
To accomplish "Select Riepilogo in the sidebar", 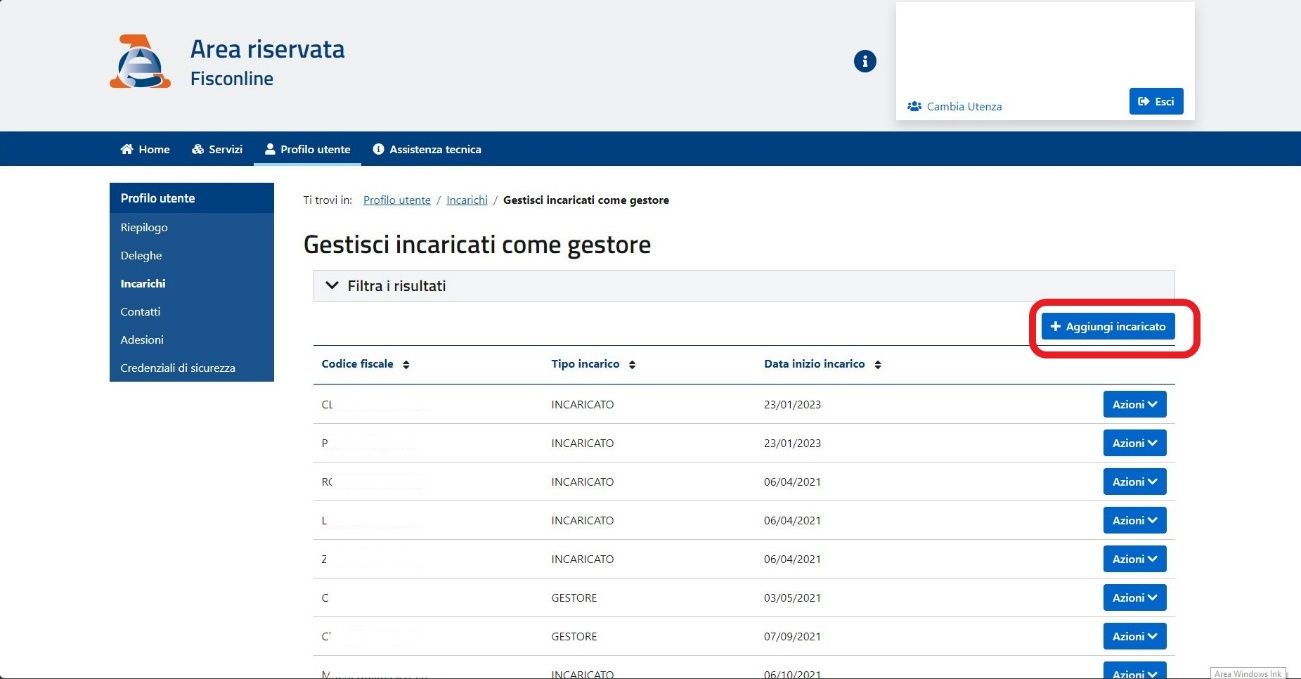I will (x=144, y=227).
